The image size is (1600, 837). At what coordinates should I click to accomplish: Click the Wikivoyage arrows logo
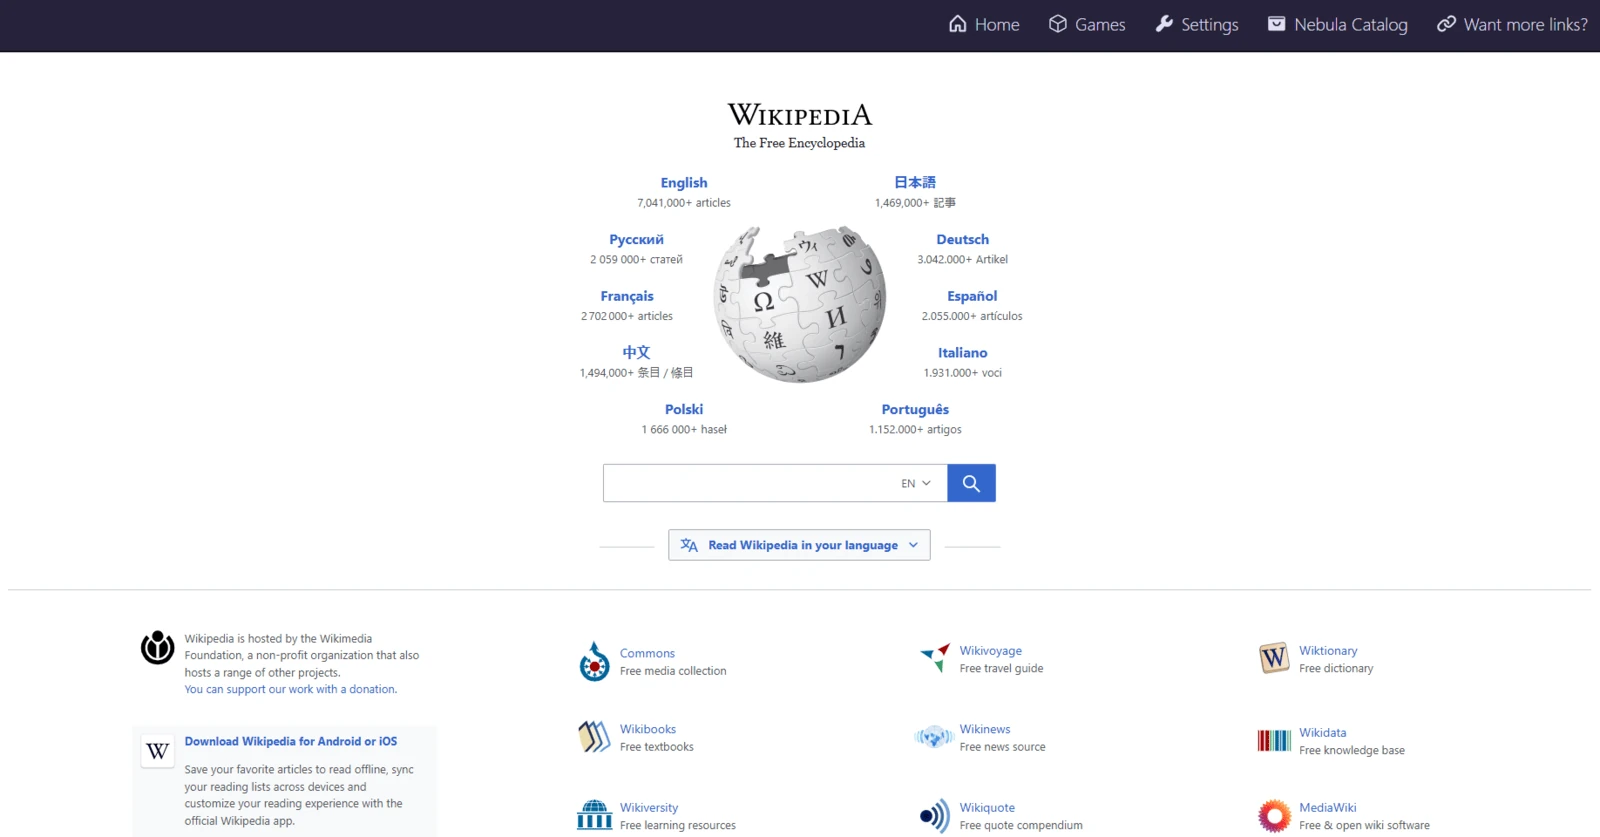click(935, 658)
